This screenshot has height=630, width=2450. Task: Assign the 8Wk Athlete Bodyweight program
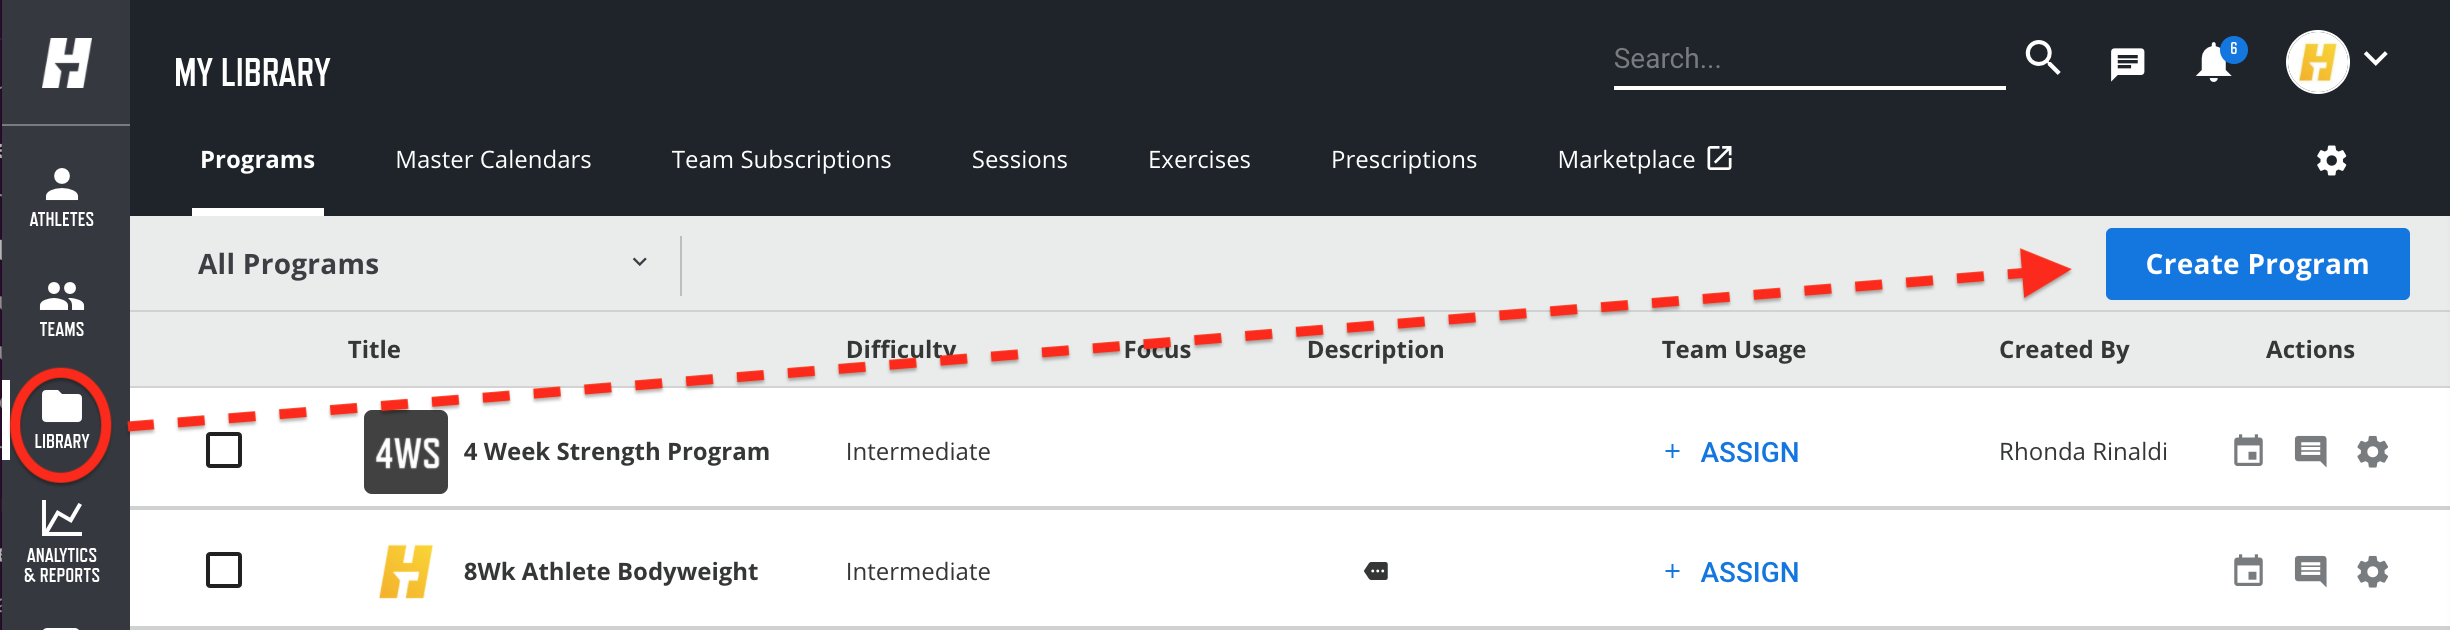pyautogui.click(x=1731, y=571)
